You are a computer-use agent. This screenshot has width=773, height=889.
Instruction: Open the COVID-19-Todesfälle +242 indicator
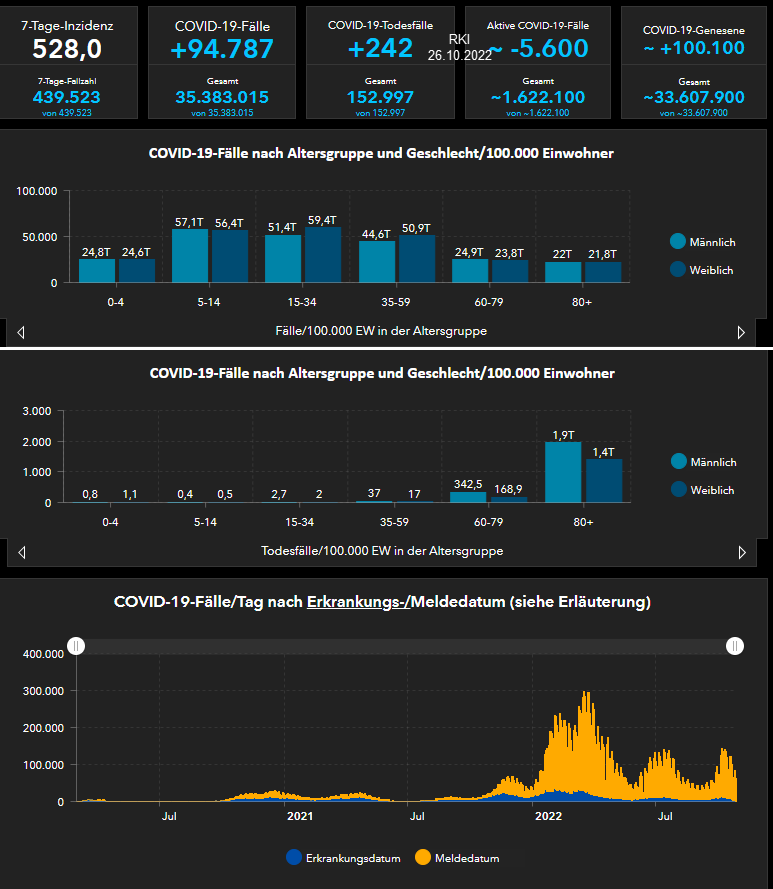pyautogui.click(x=380, y=47)
